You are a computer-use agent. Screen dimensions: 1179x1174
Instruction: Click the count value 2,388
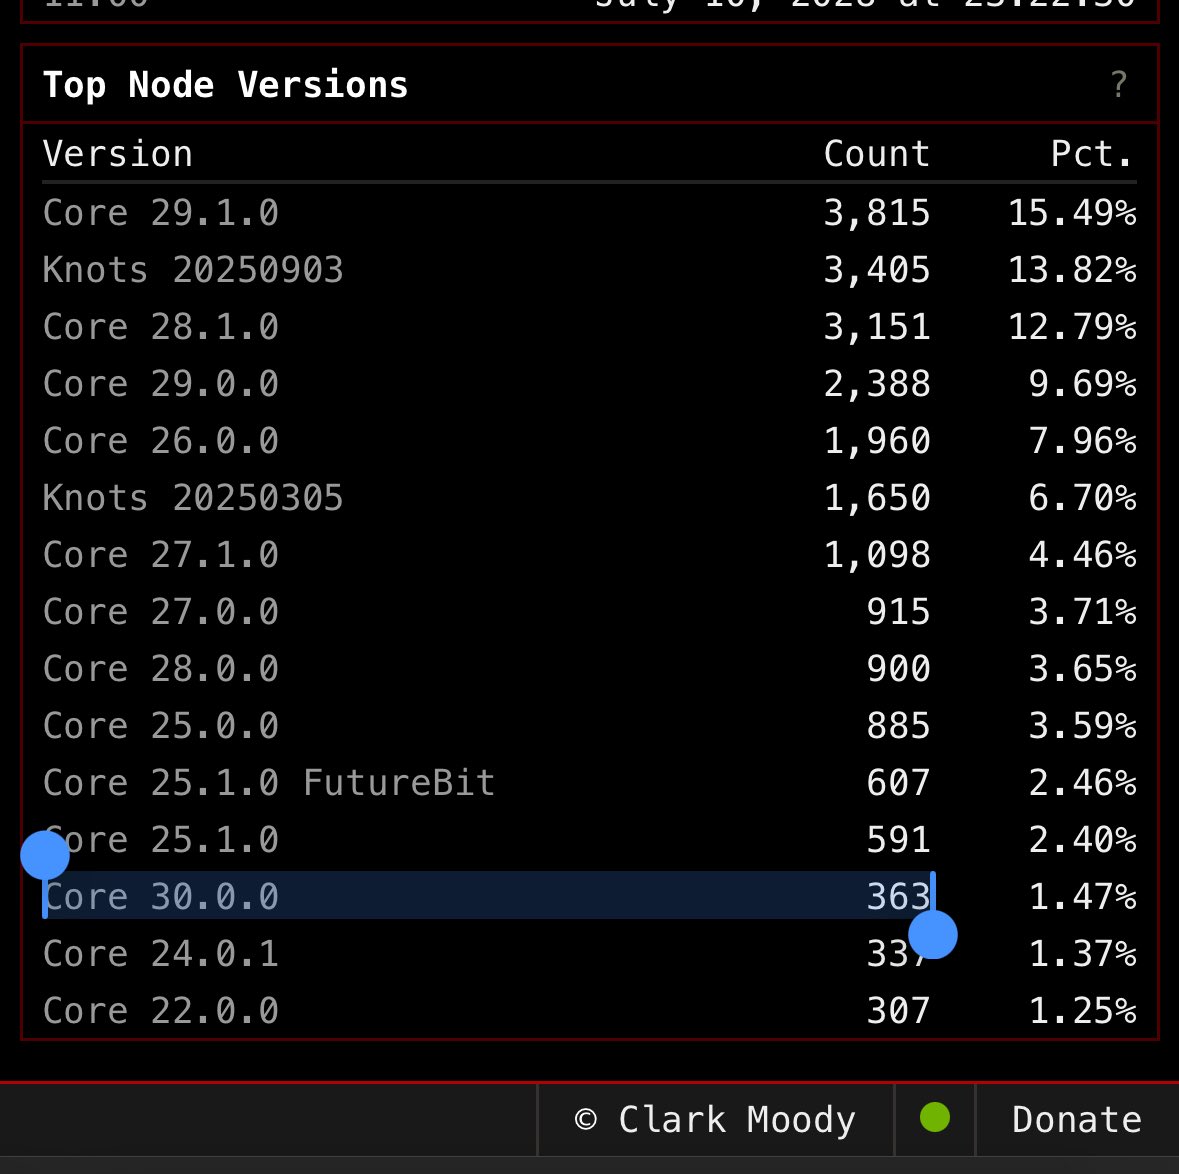click(877, 384)
